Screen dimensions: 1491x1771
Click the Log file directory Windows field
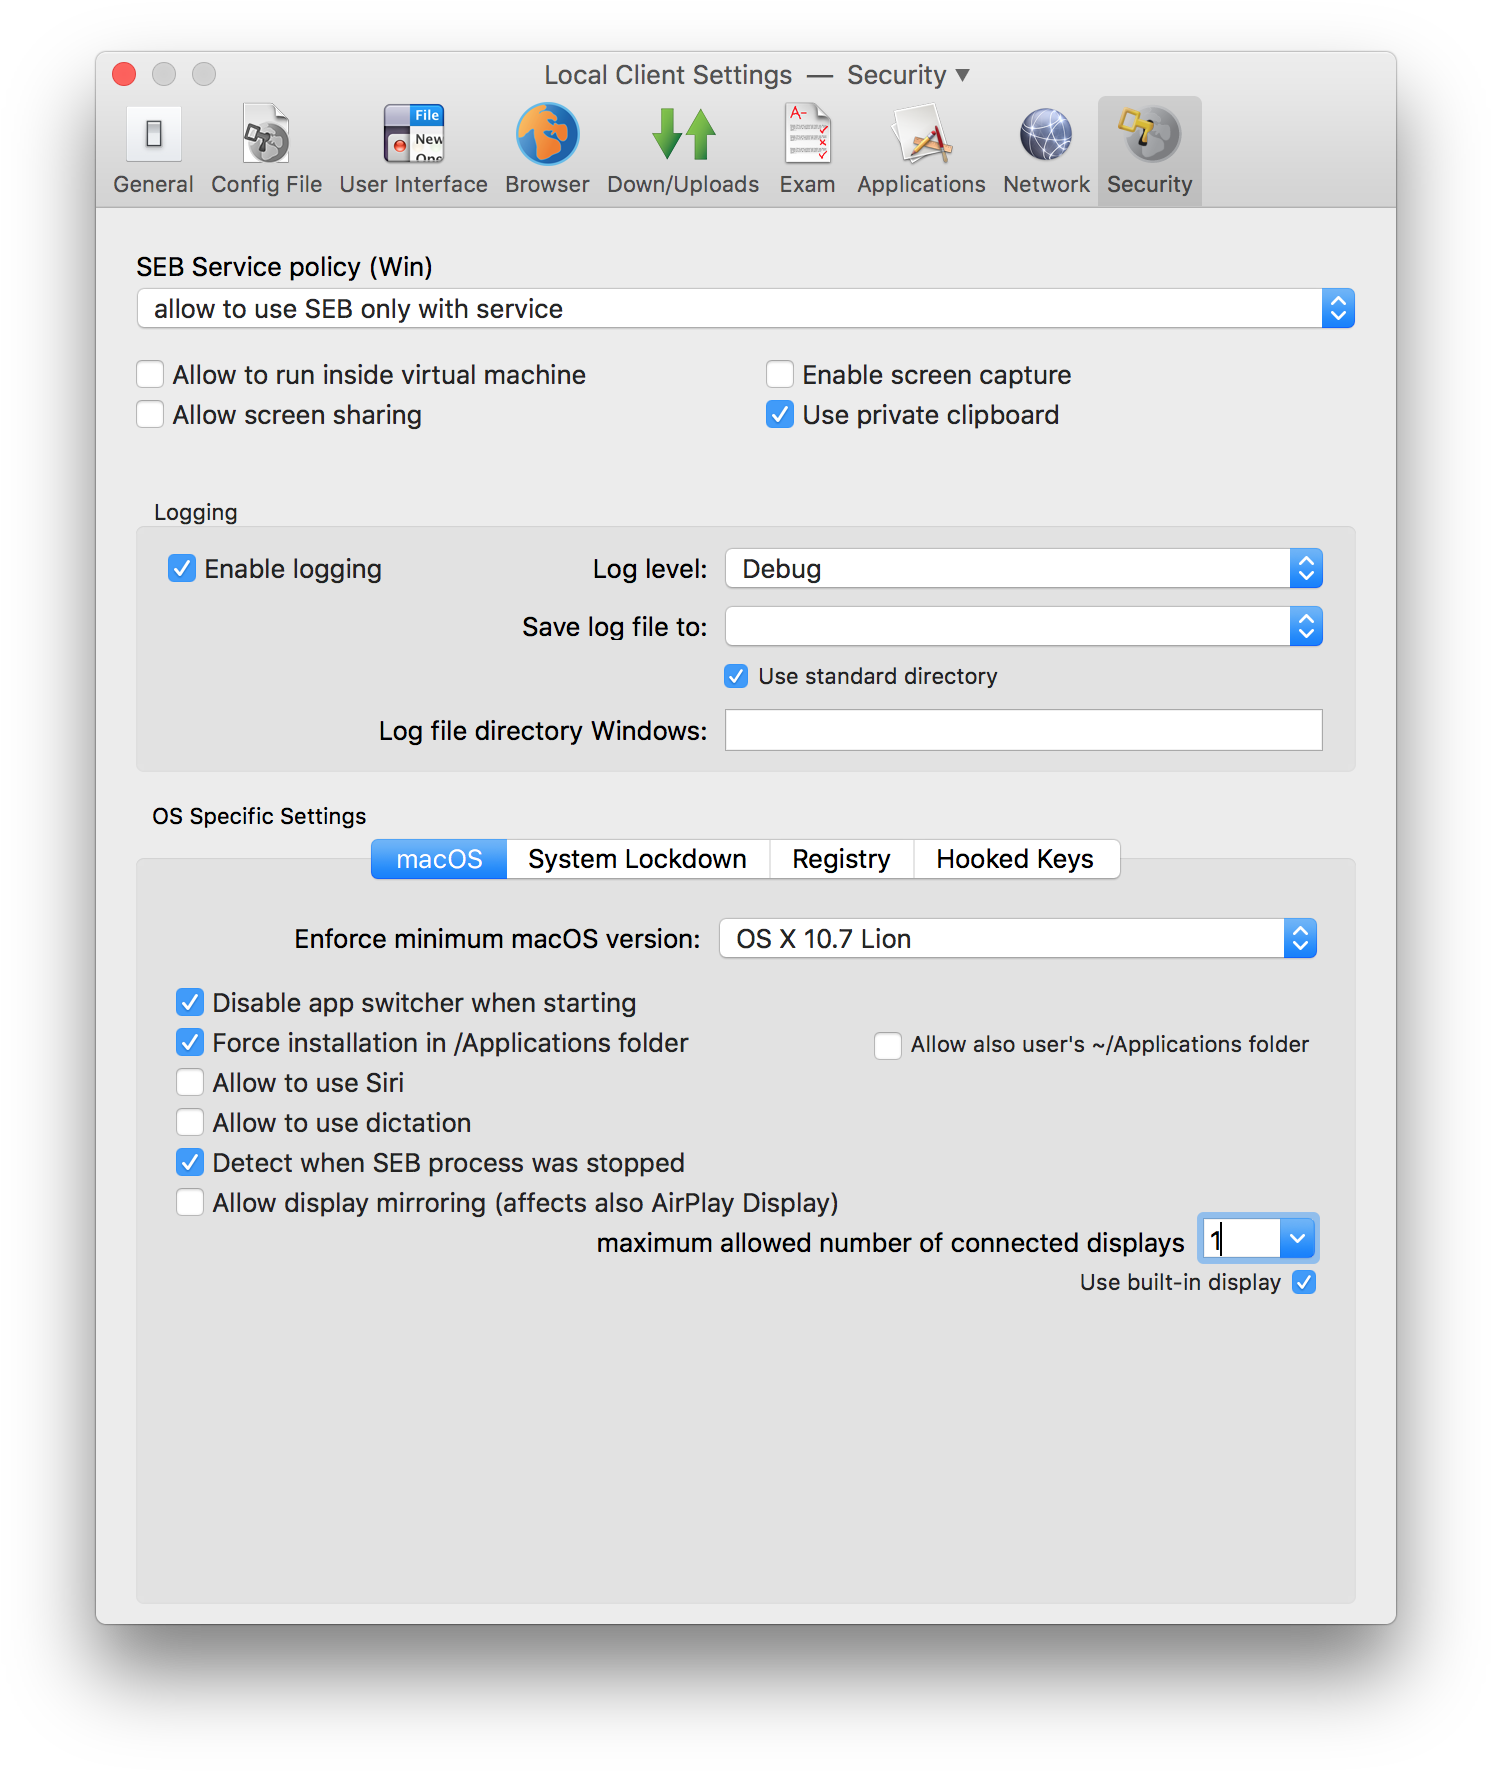(x=1024, y=730)
